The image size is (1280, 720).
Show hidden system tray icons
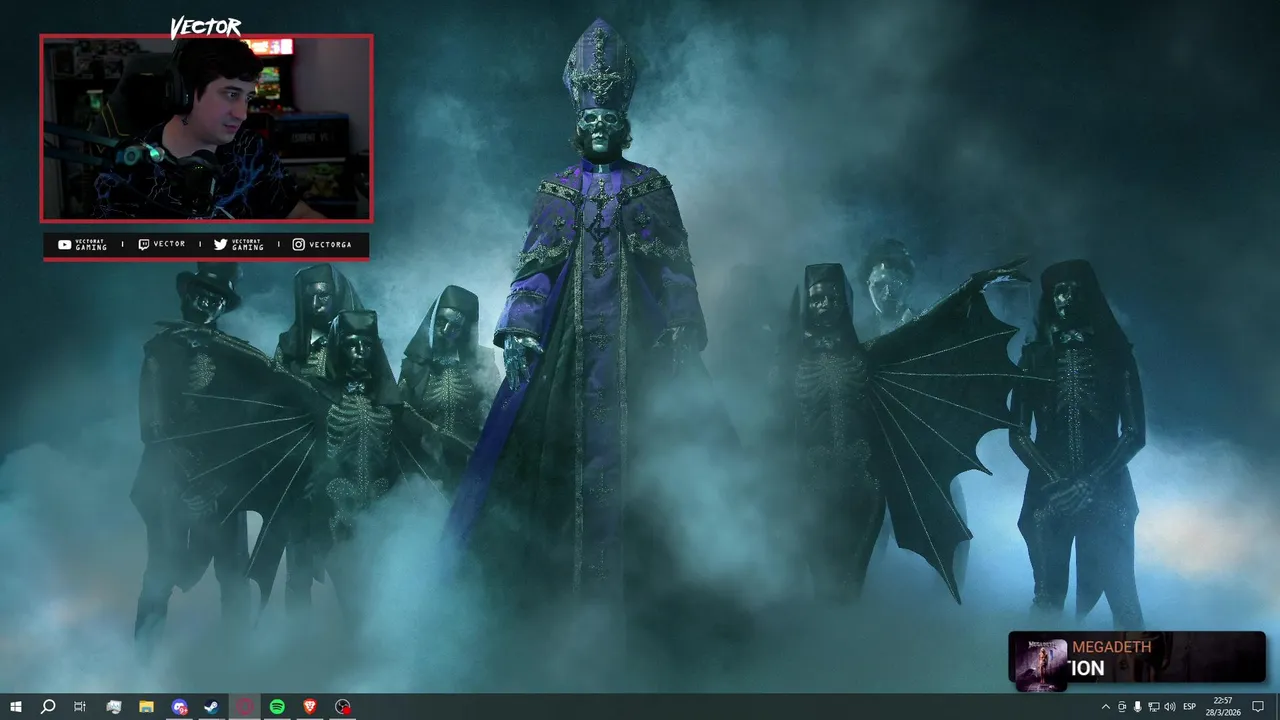[x=1105, y=707]
